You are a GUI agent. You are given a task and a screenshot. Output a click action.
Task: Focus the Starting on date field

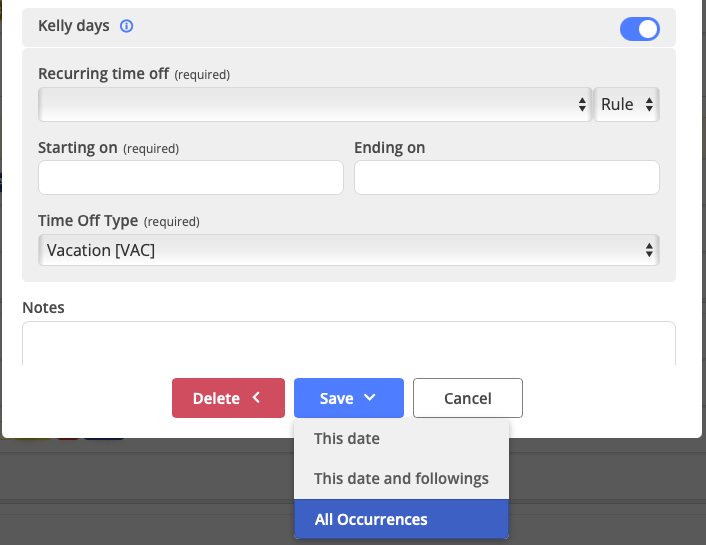191,177
